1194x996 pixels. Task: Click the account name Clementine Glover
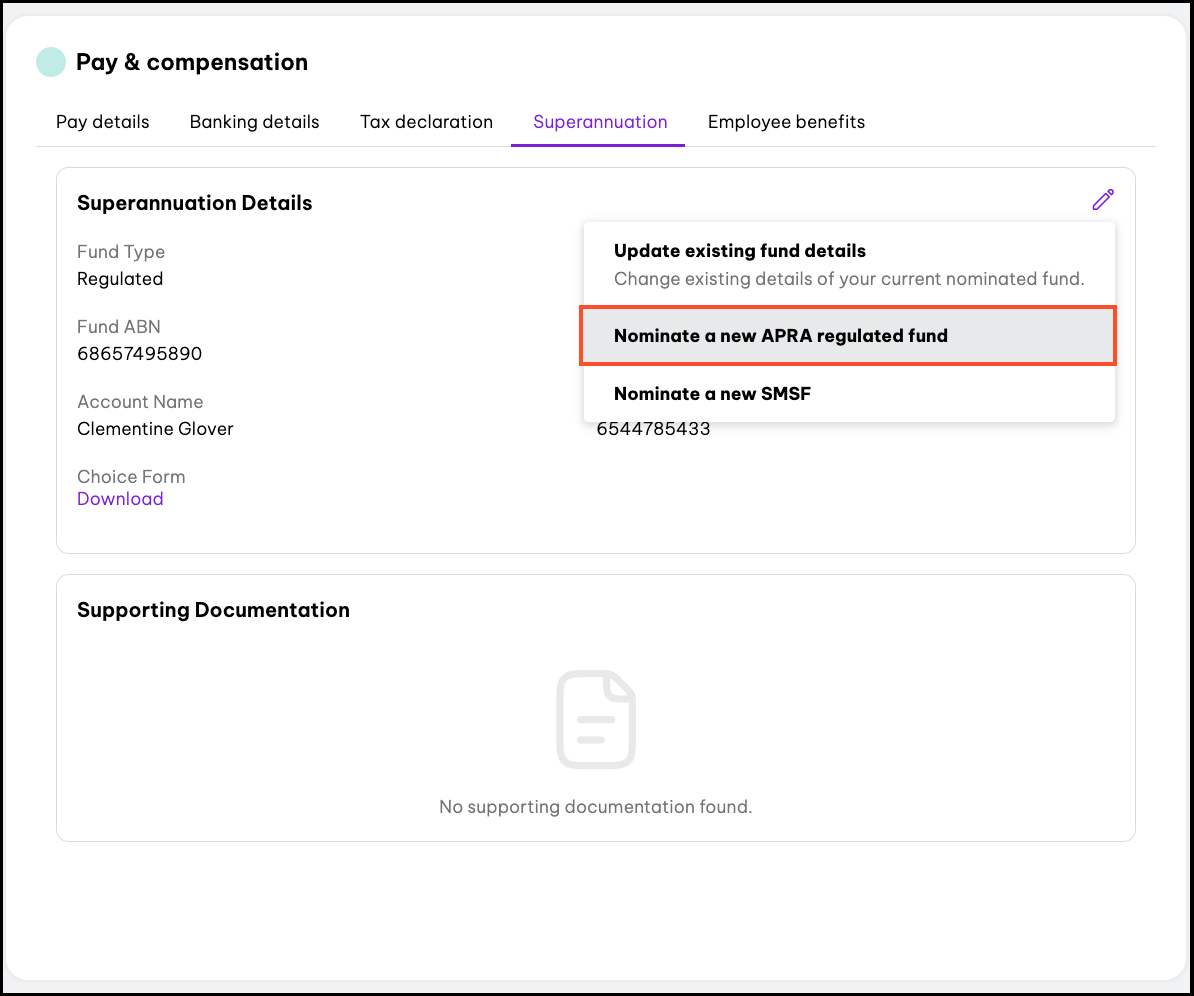point(155,429)
